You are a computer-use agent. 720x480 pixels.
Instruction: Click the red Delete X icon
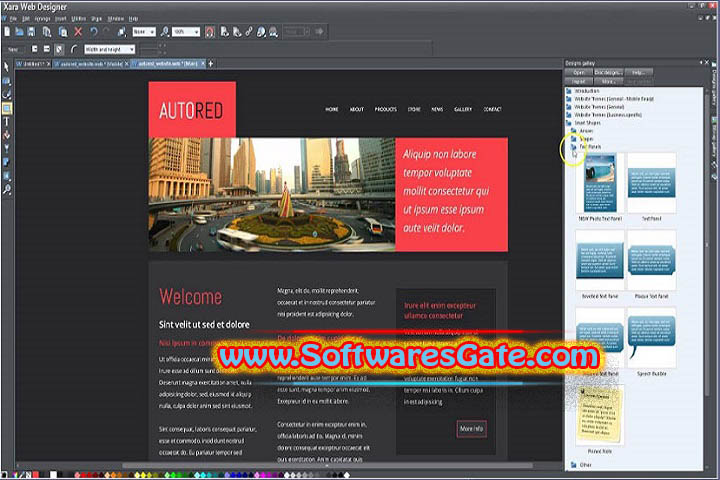(78, 32)
